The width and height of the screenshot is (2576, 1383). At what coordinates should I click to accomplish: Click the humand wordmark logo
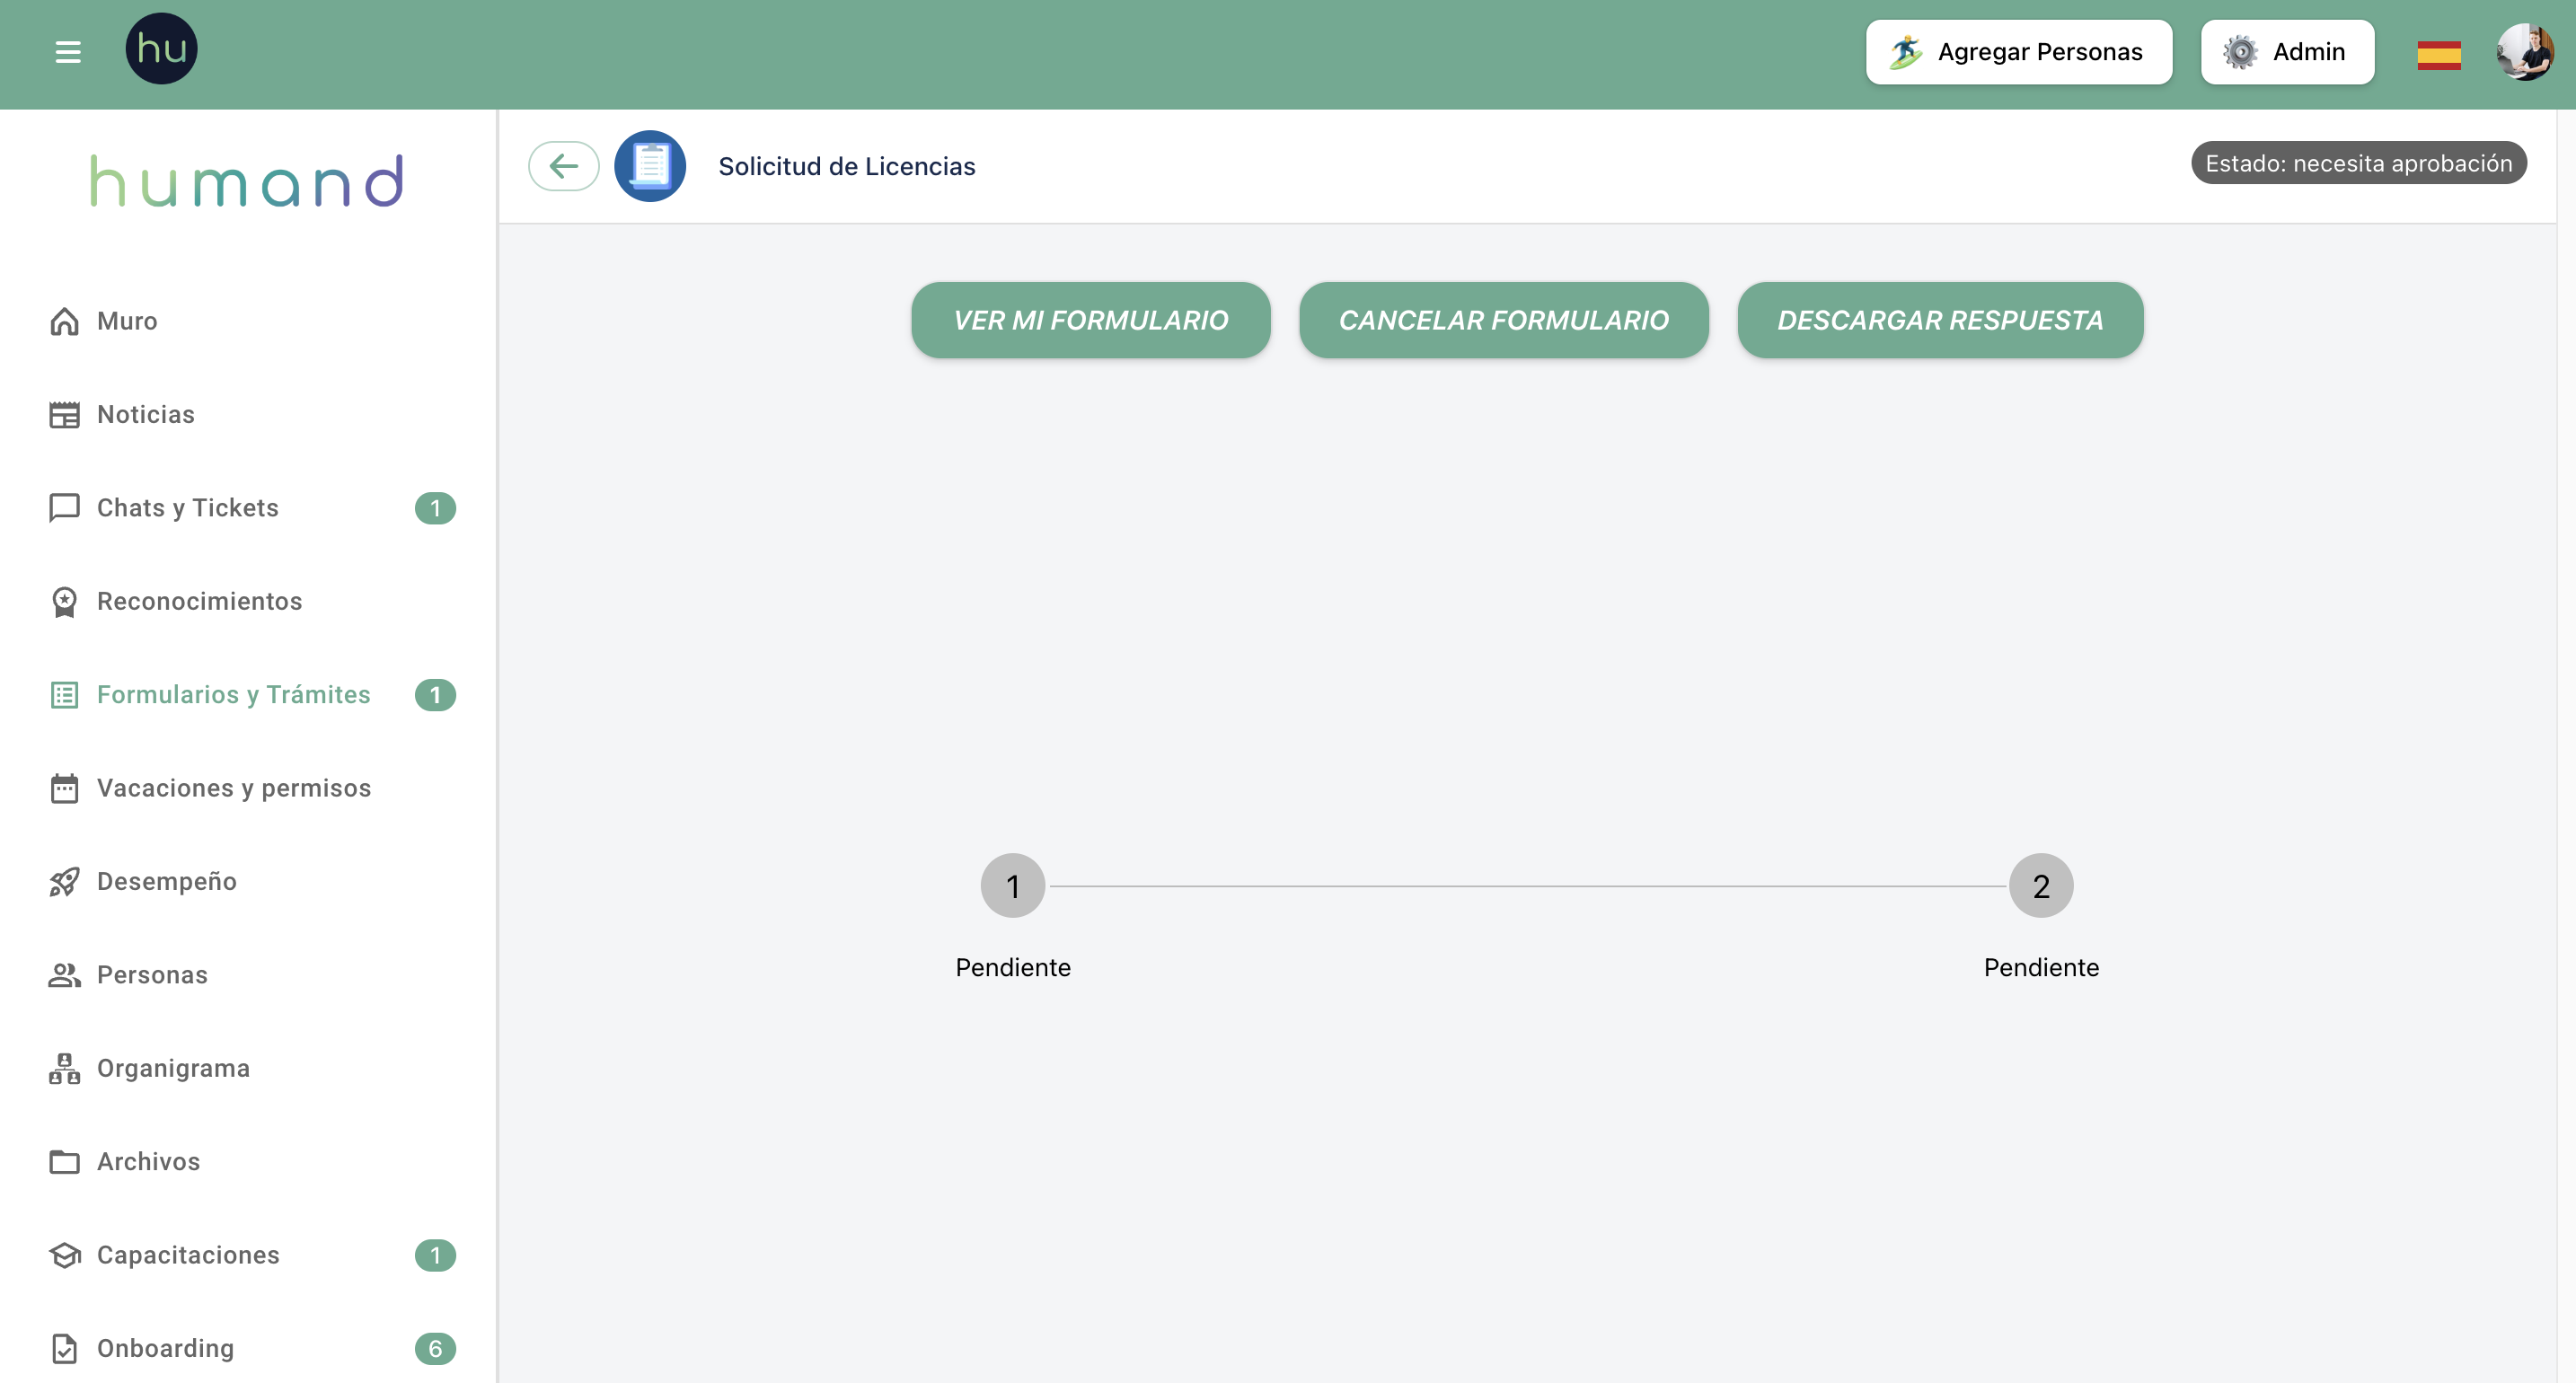coord(247,181)
